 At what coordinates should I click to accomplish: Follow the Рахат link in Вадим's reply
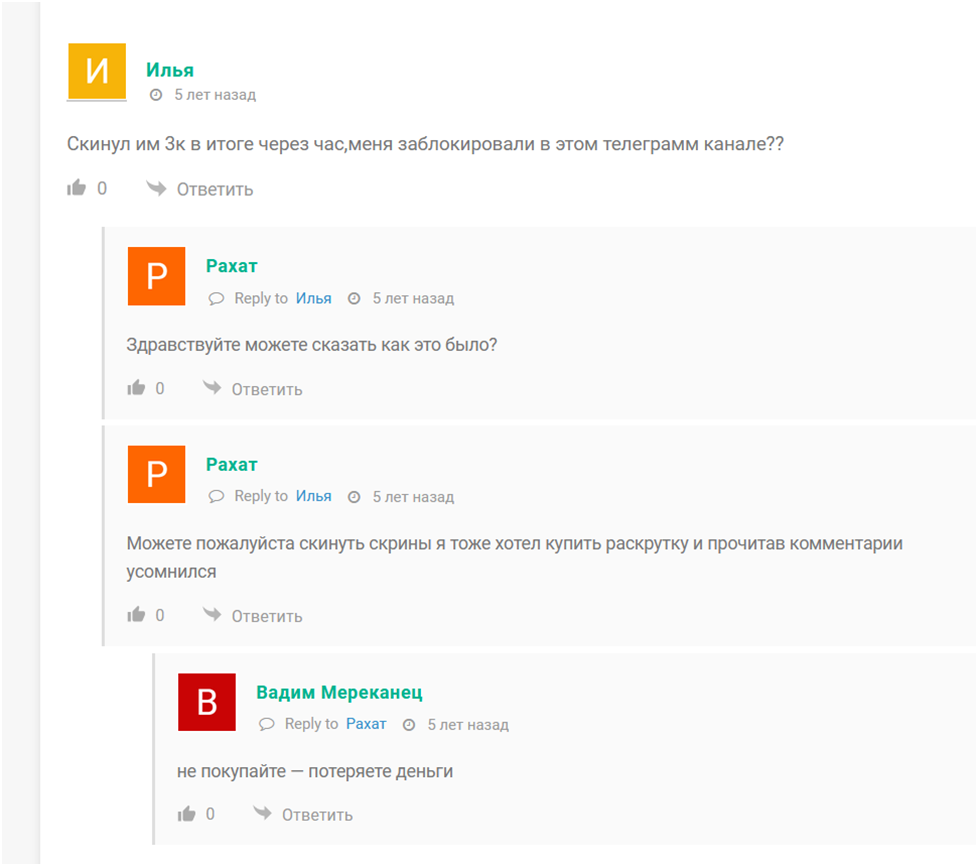[366, 724]
